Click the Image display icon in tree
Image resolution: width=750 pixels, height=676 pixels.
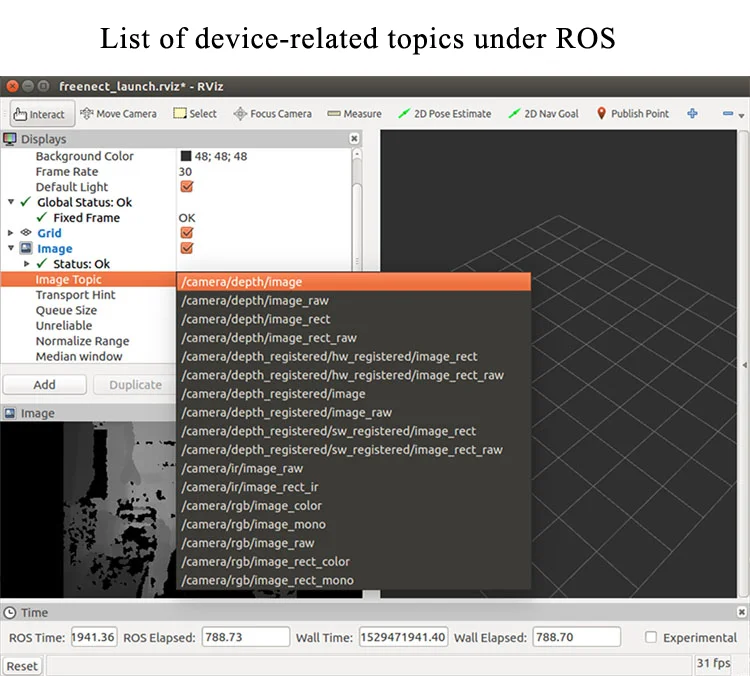(x=26, y=248)
